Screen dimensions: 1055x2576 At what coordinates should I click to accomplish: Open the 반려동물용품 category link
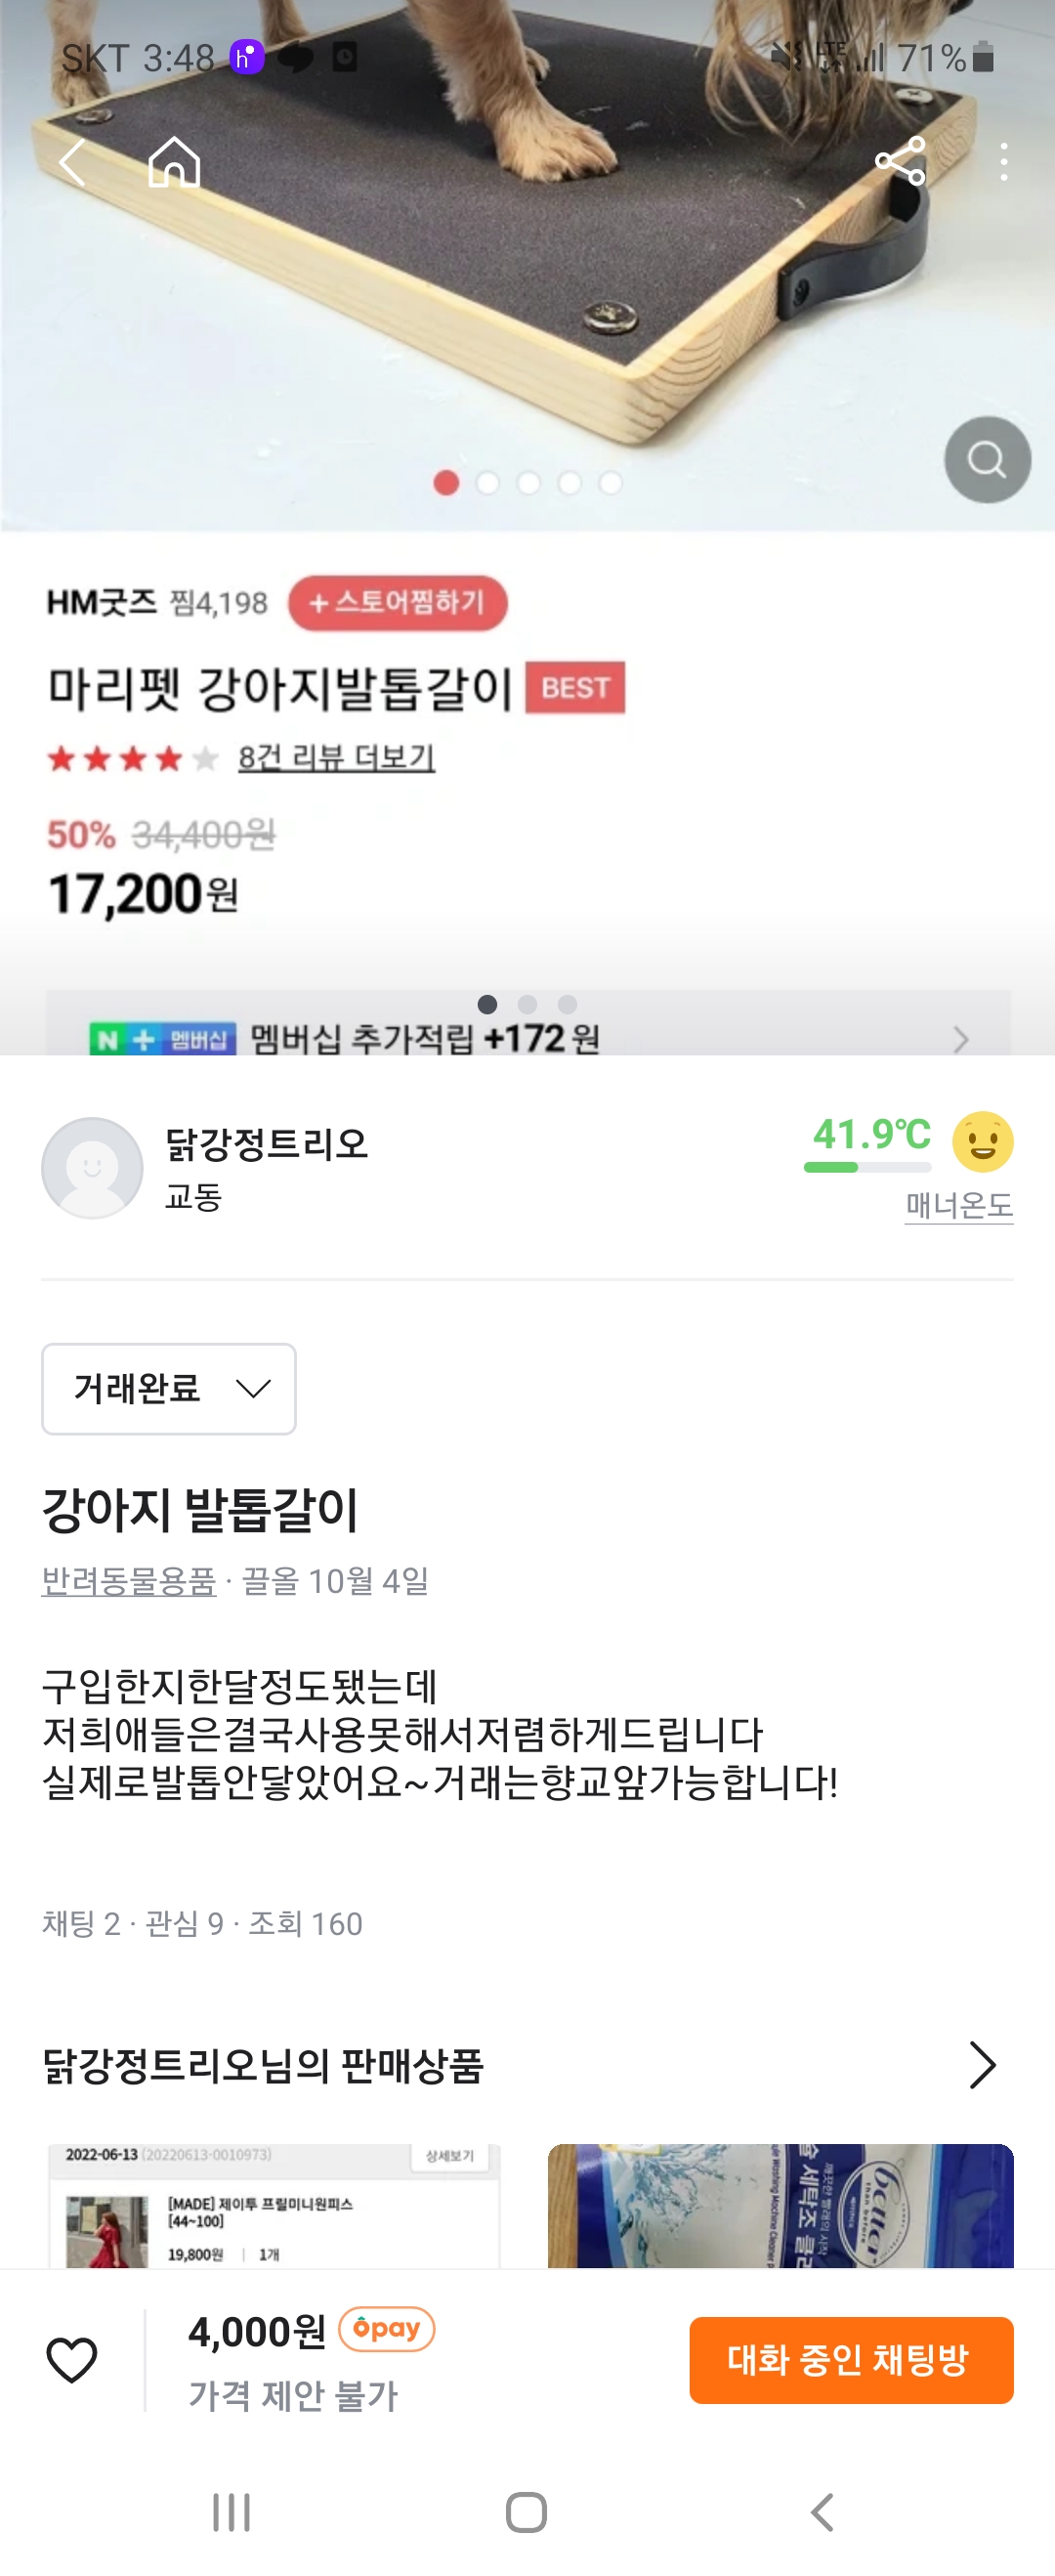click(x=129, y=1581)
